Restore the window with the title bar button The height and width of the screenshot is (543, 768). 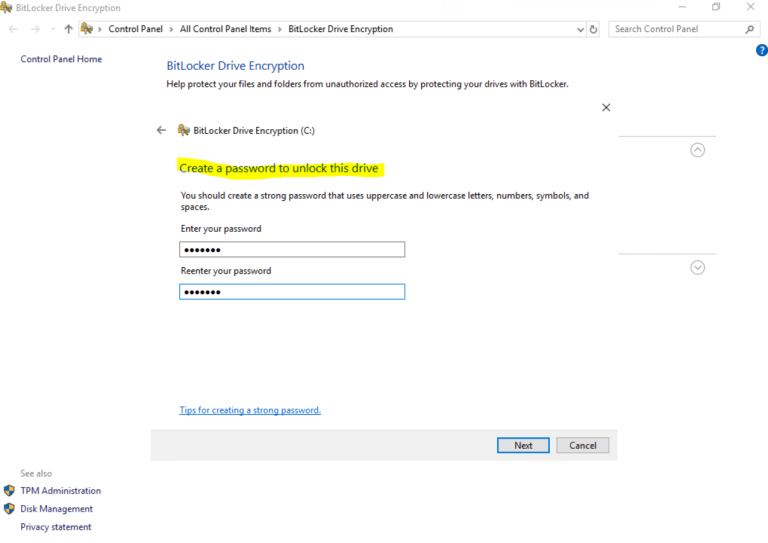click(x=716, y=7)
